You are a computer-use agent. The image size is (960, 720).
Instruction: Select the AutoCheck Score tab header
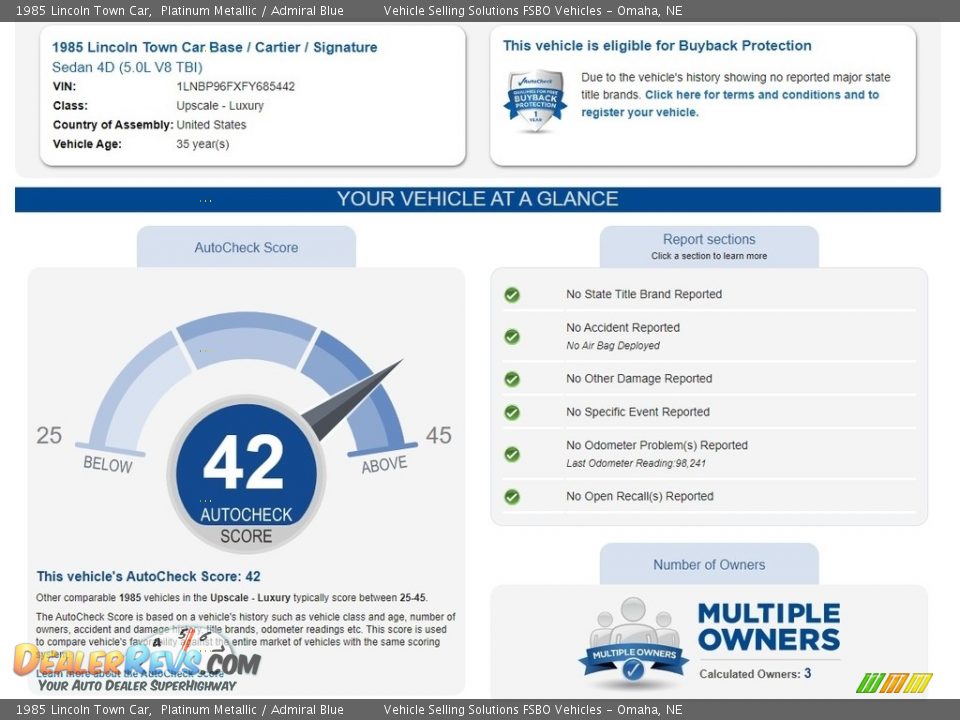pos(246,247)
